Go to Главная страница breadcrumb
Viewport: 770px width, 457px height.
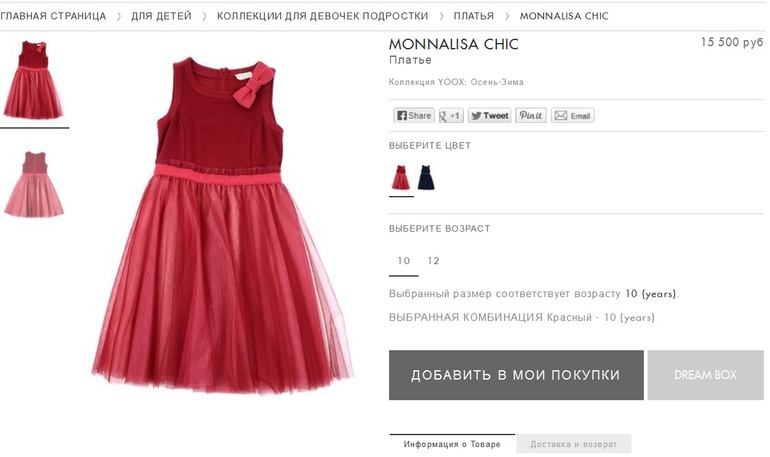(53, 16)
